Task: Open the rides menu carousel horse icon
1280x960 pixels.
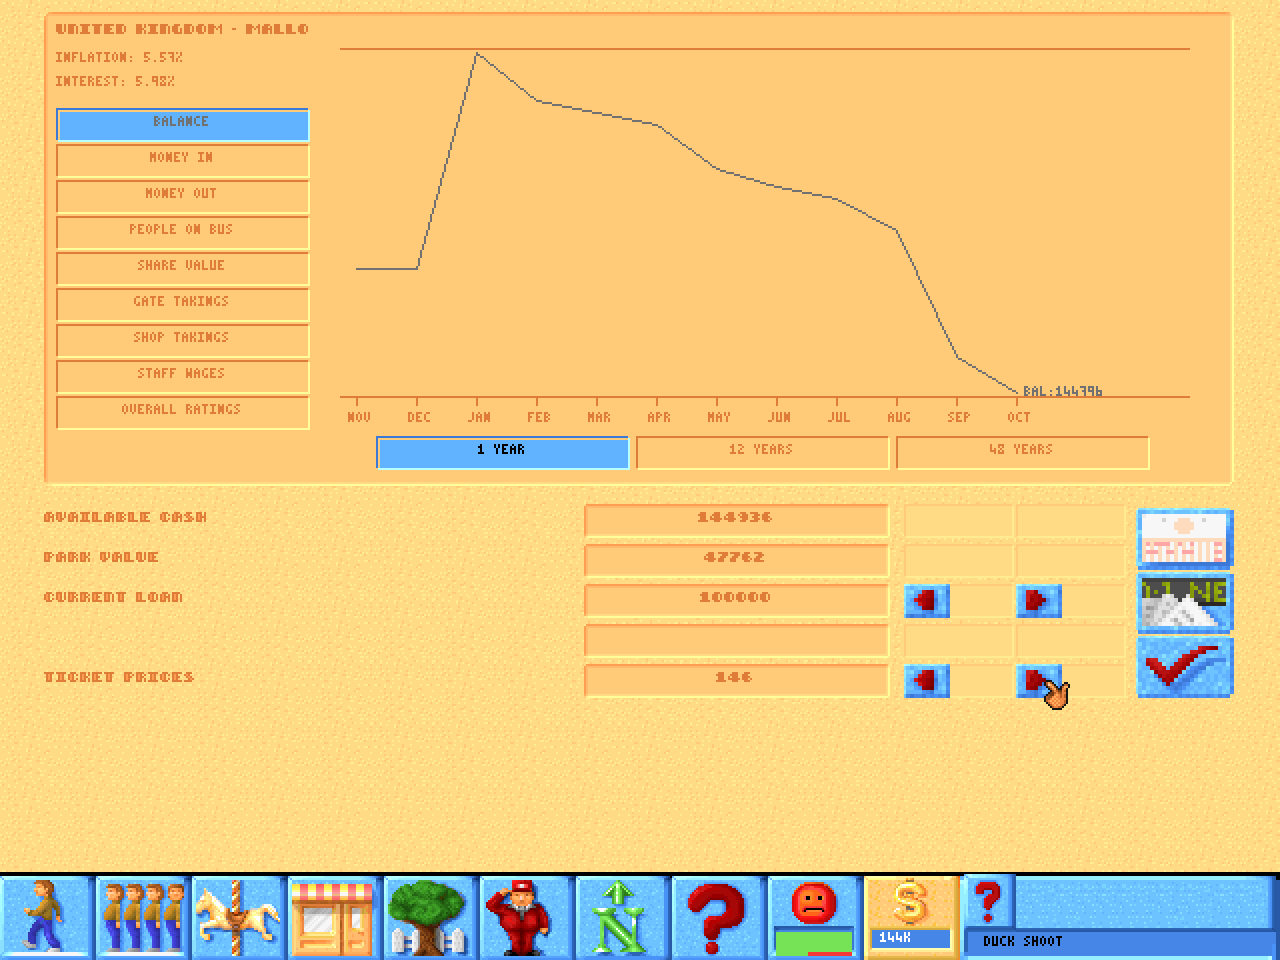Action: click(x=238, y=917)
